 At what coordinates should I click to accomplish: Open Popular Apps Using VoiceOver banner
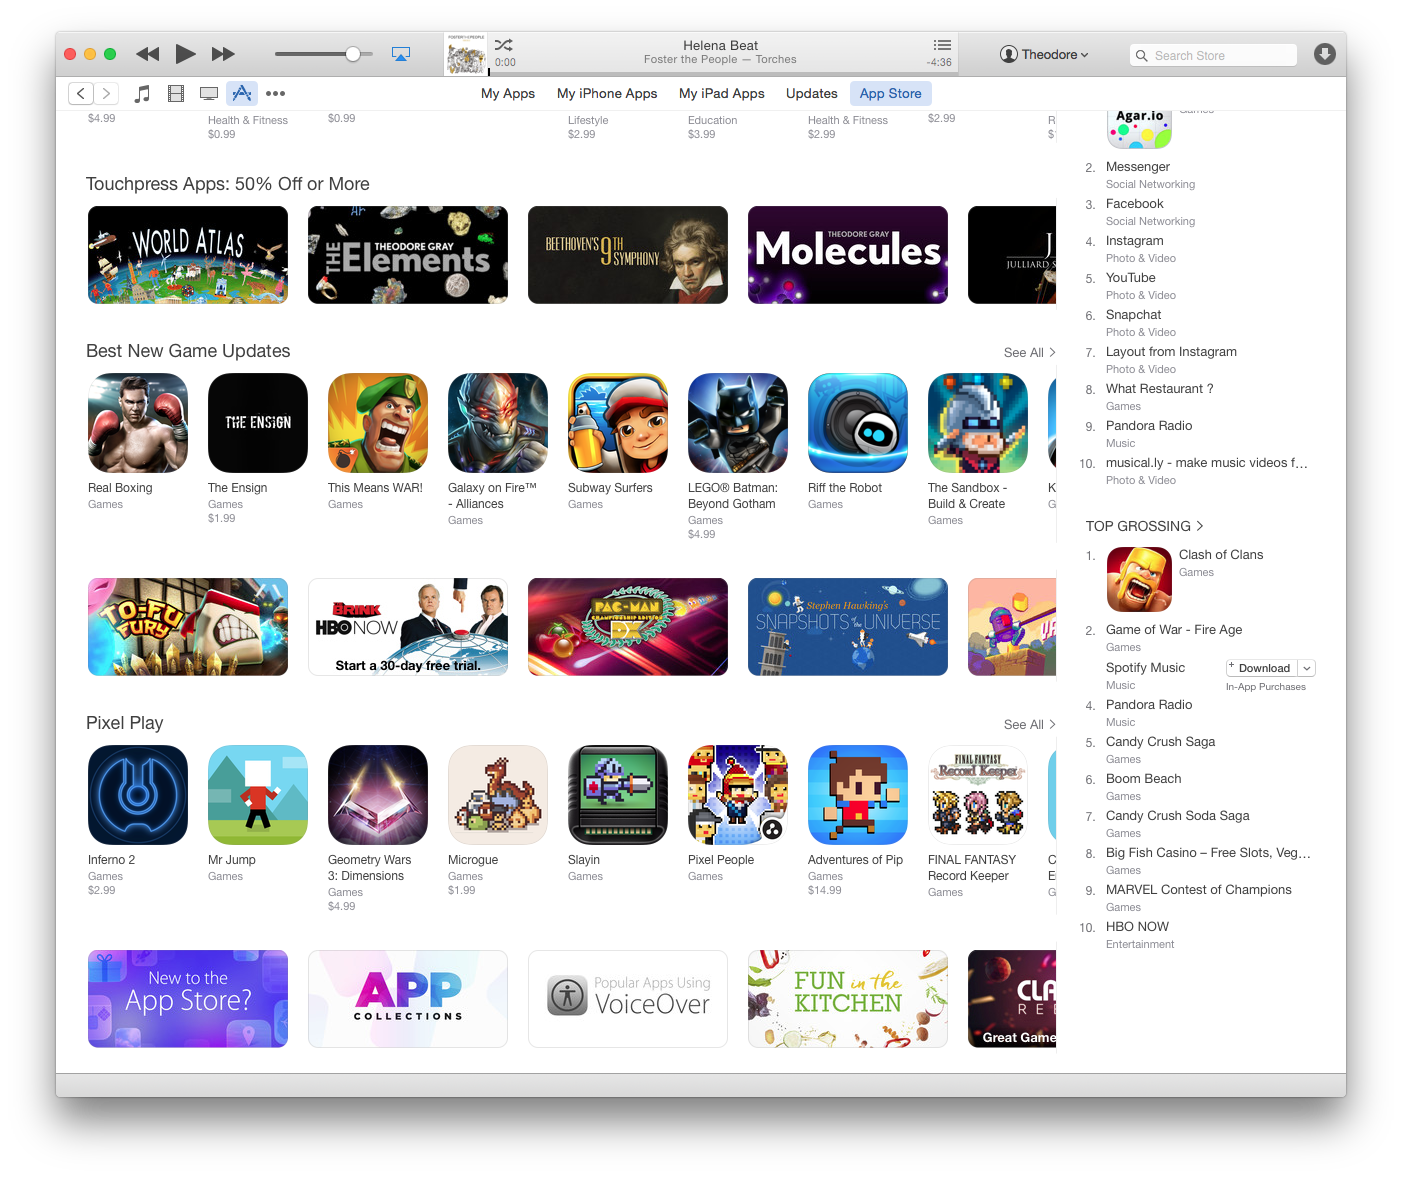tap(628, 999)
